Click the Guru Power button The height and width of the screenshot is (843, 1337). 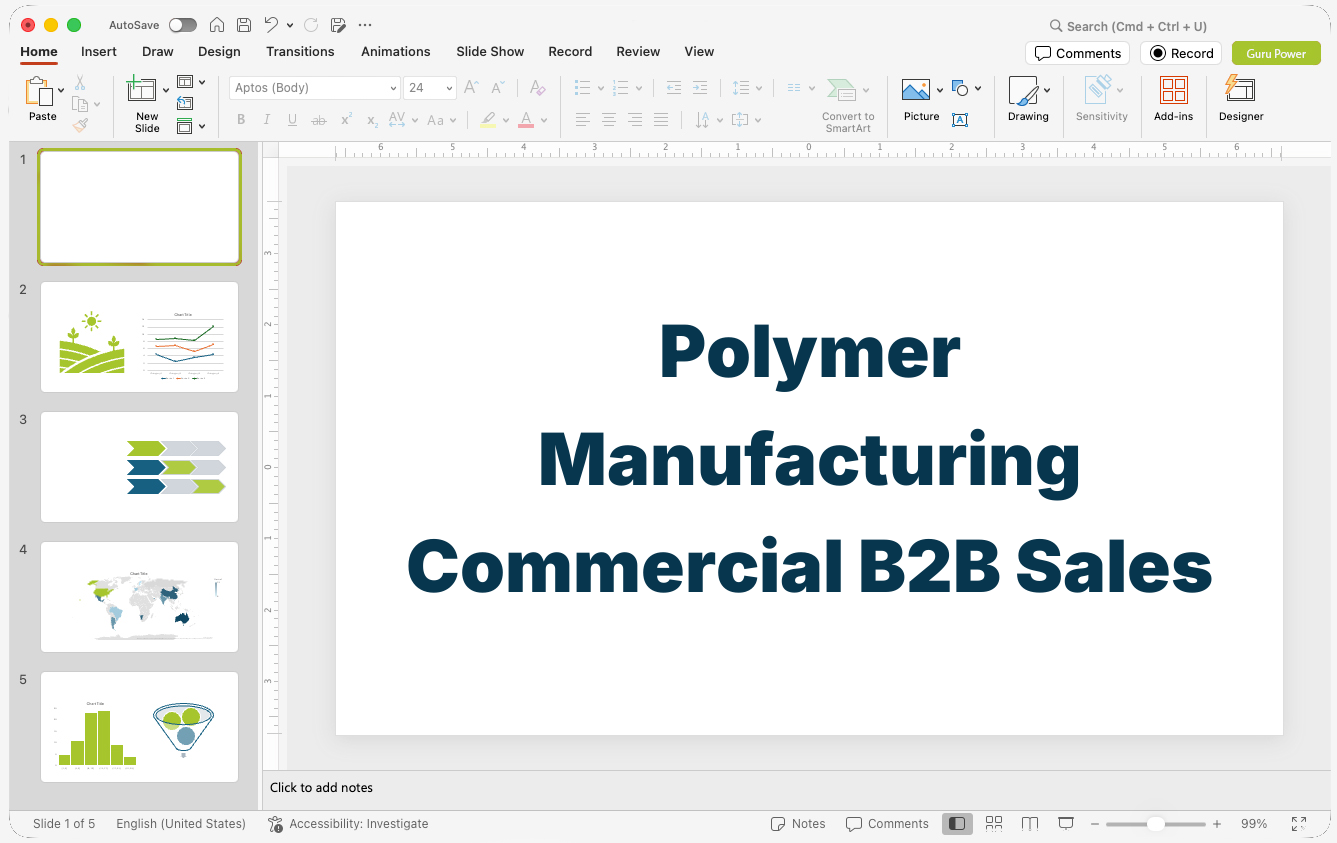click(x=1276, y=53)
